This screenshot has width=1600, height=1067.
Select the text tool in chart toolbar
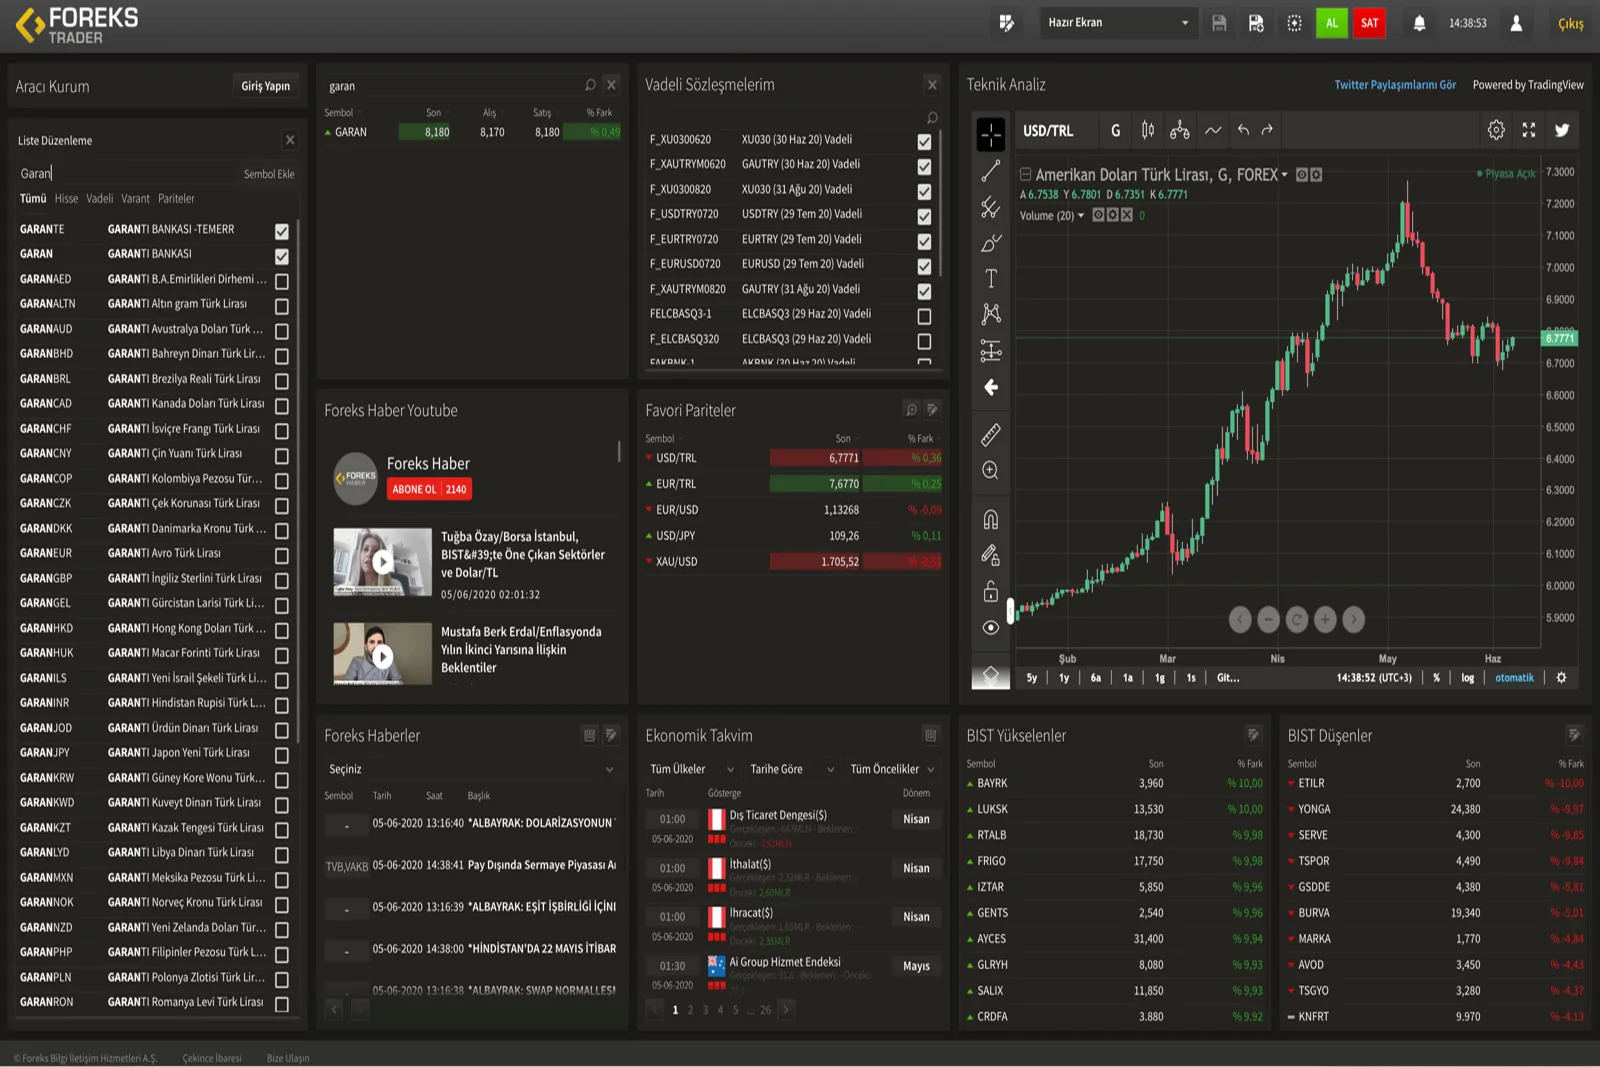(990, 279)
